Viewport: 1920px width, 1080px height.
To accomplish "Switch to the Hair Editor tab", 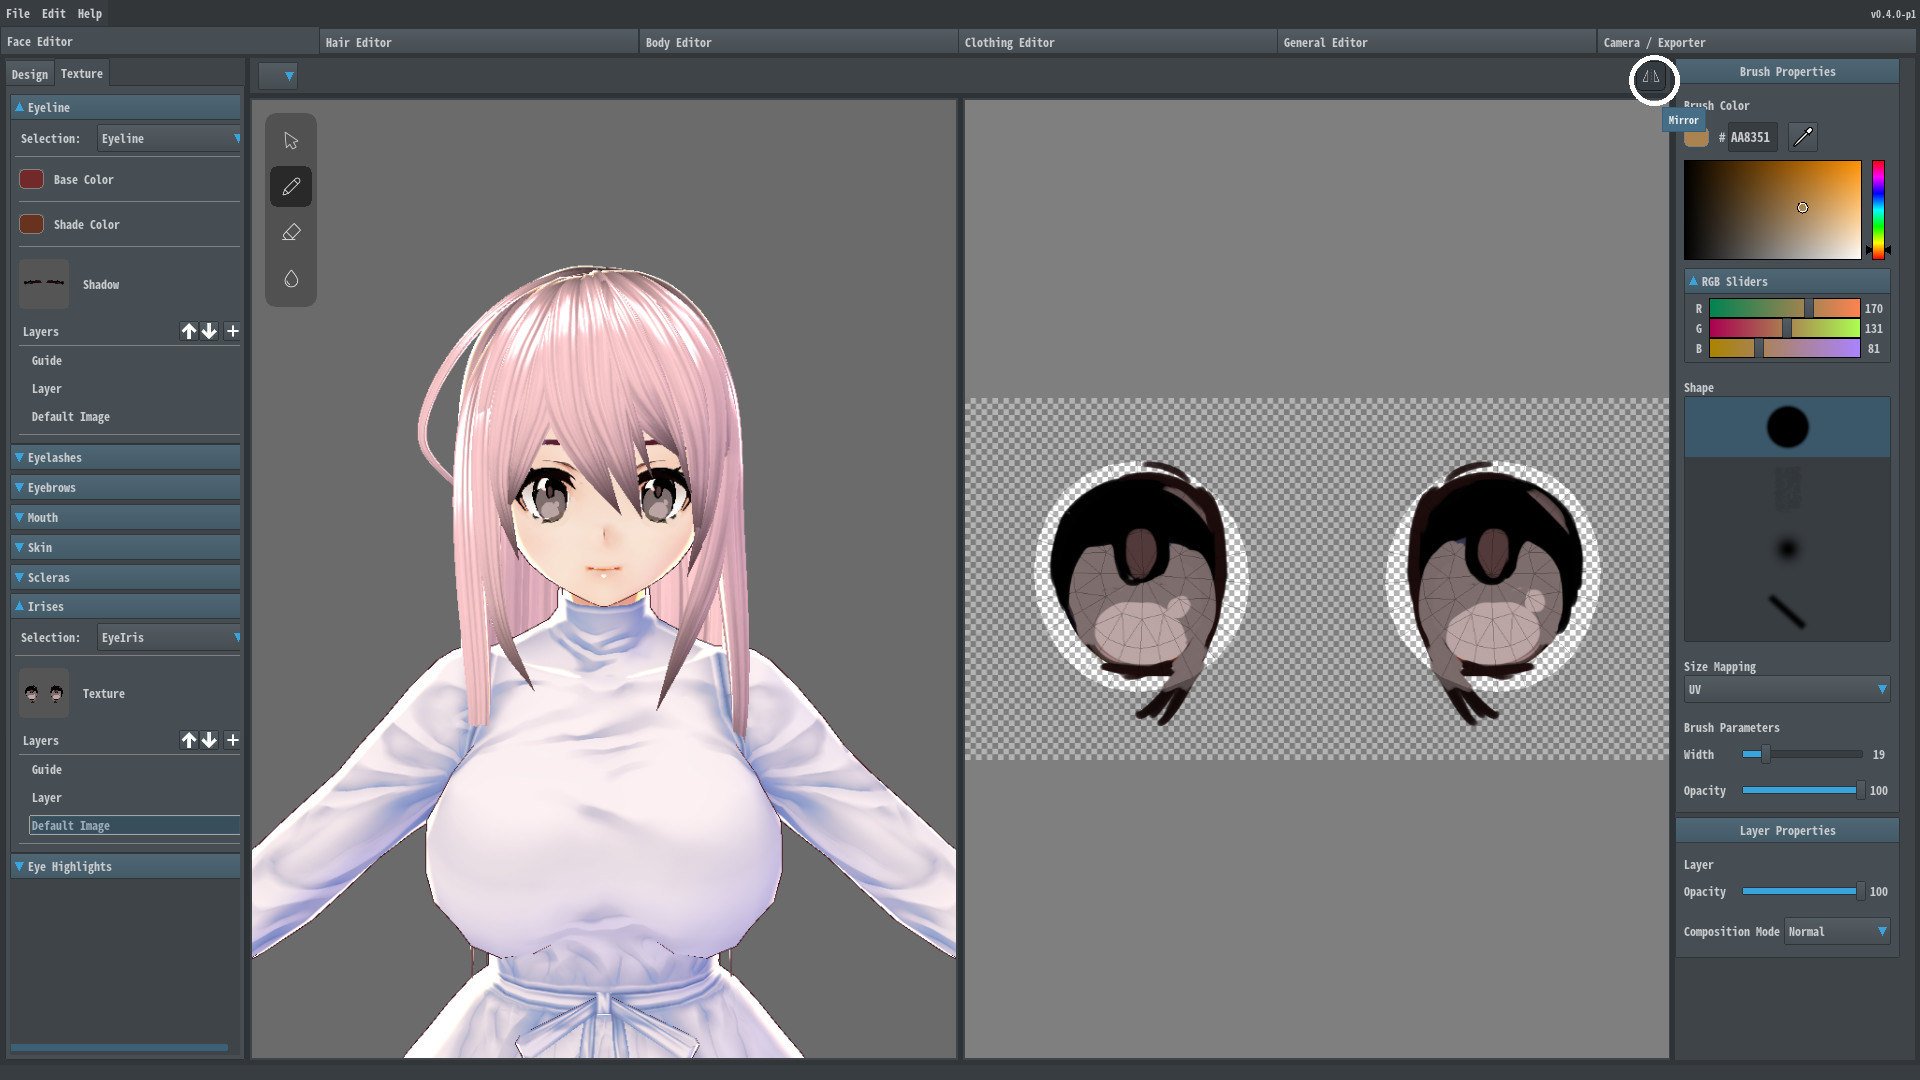I will click(359, 42).
